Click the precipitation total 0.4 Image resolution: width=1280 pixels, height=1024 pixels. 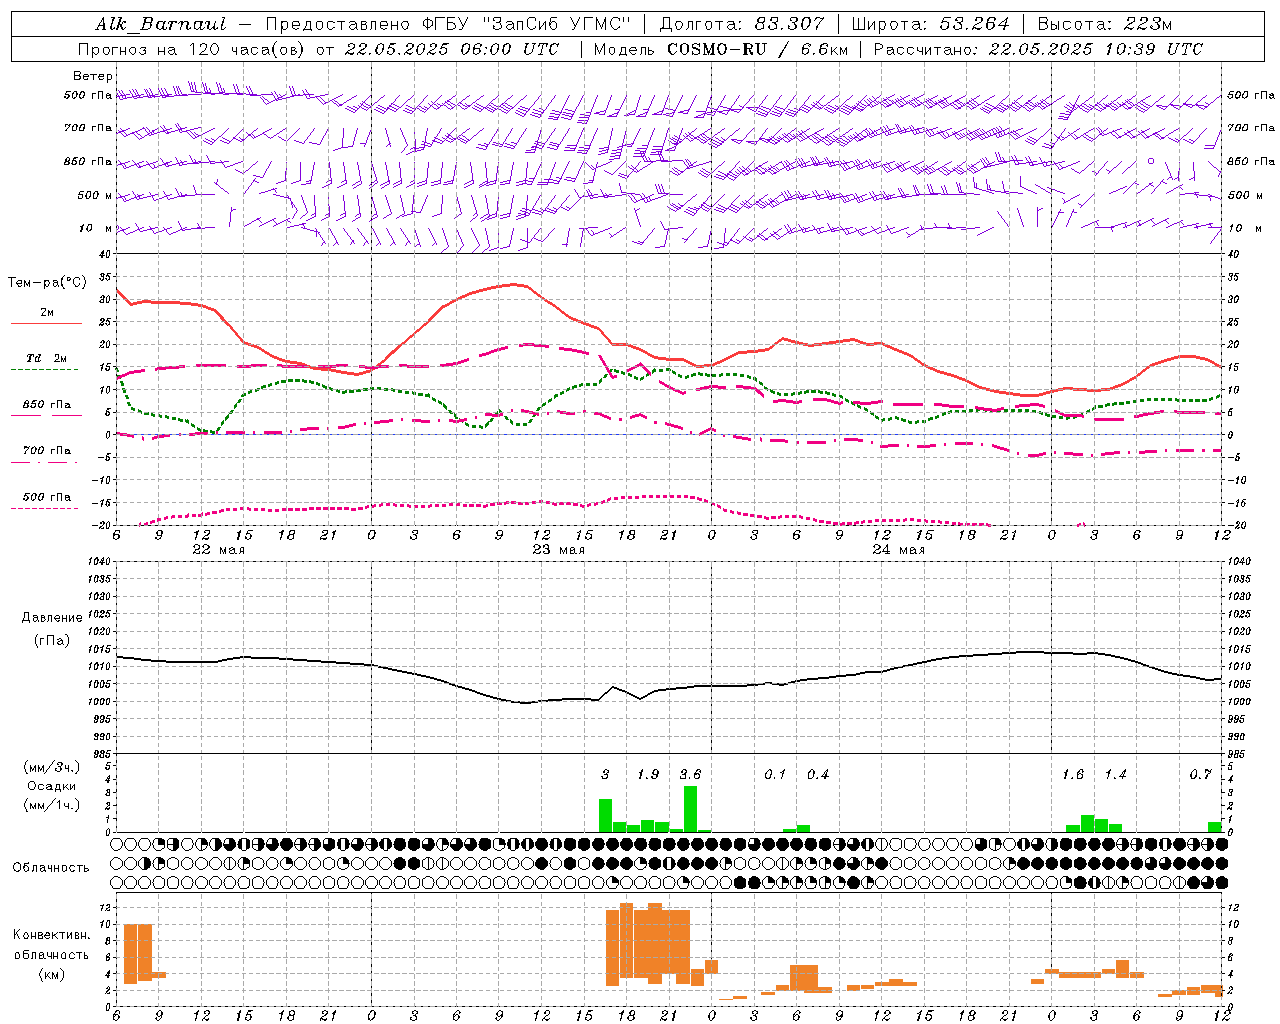(817, 774)
